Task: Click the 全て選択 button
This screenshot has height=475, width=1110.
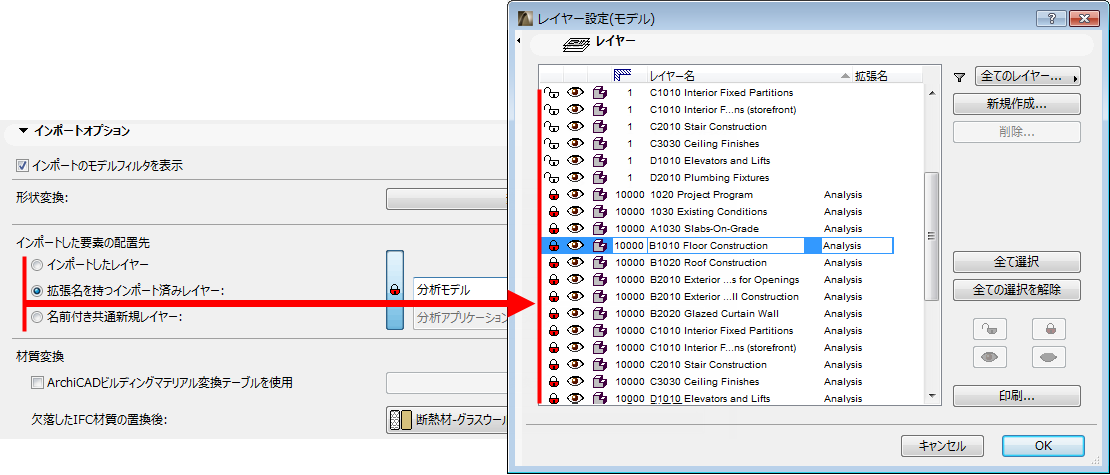Action: [x=1017, y=262]
